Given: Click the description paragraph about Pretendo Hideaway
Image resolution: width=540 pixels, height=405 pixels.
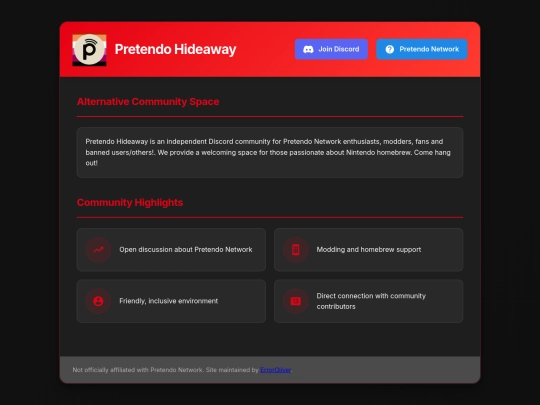Looking at the screenshot, I should click(268, 152).
